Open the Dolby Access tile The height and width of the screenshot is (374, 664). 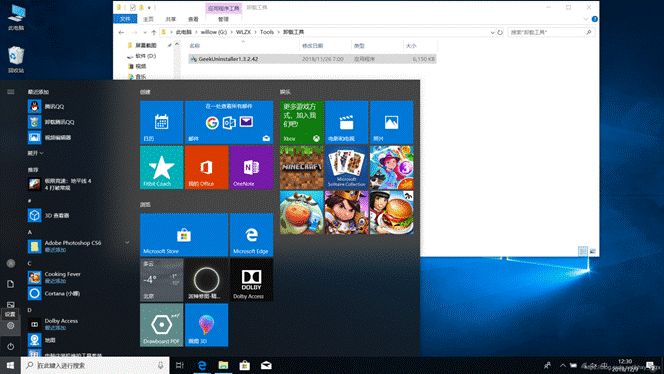coord(251,280)
